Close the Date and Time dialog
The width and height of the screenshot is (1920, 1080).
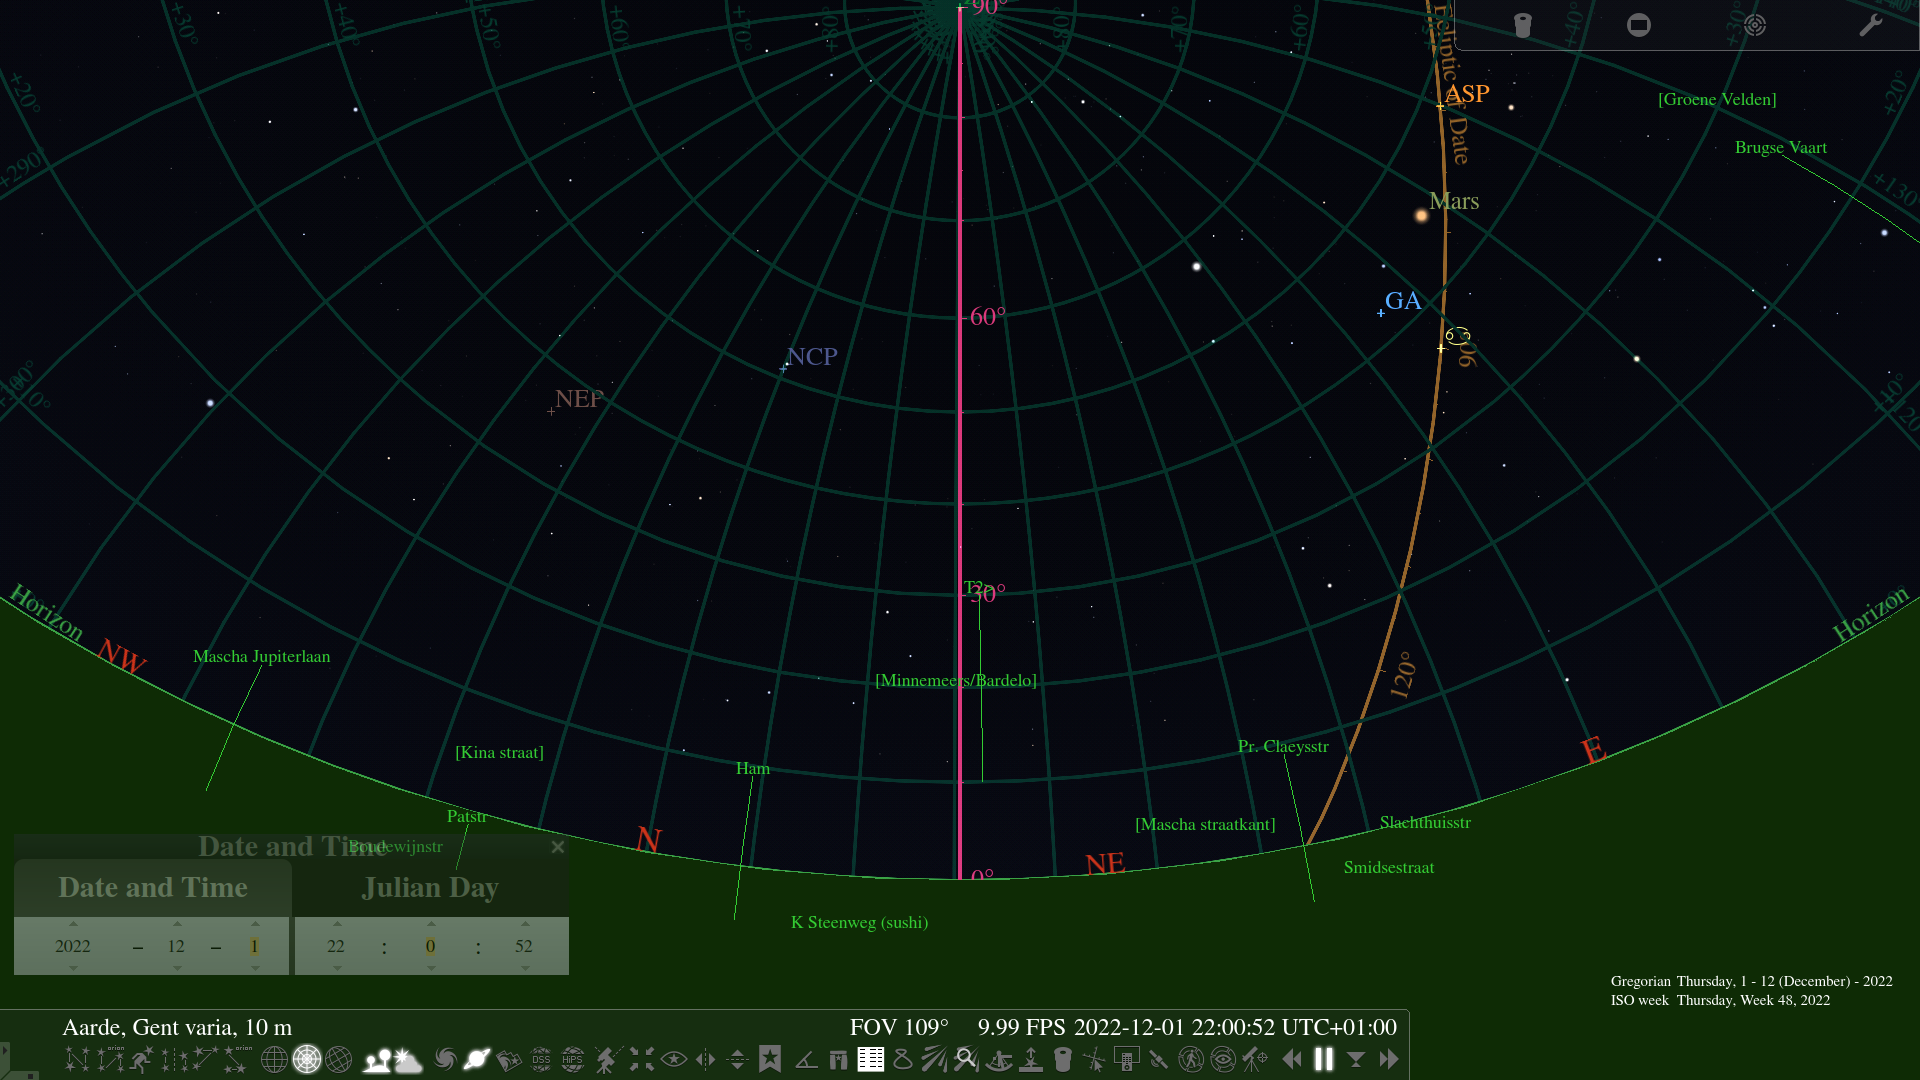tap(558, 846)
